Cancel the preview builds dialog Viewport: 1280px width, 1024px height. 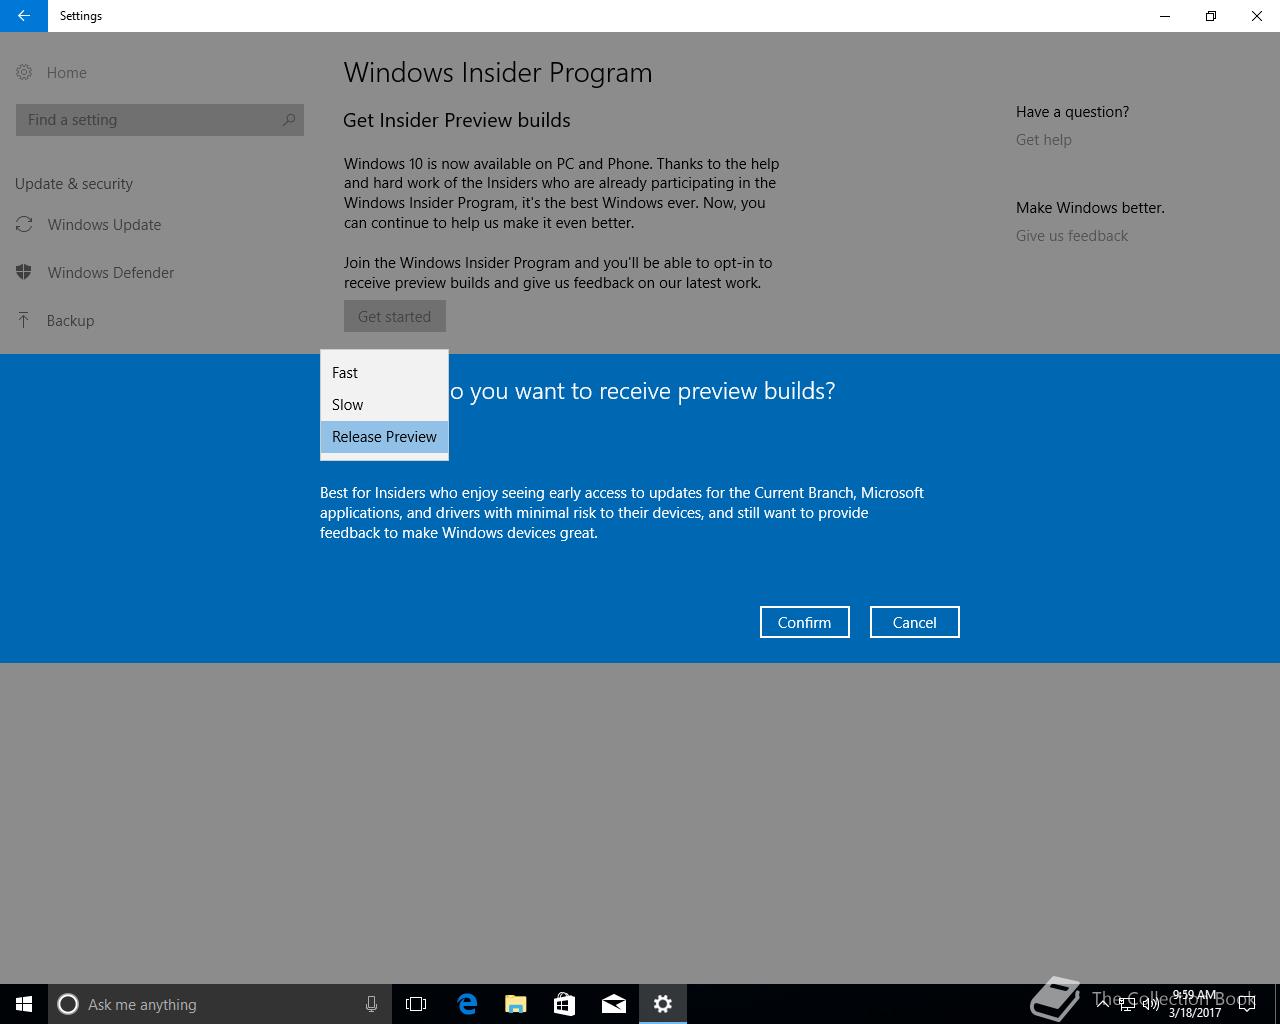click(x=915, y=622)
